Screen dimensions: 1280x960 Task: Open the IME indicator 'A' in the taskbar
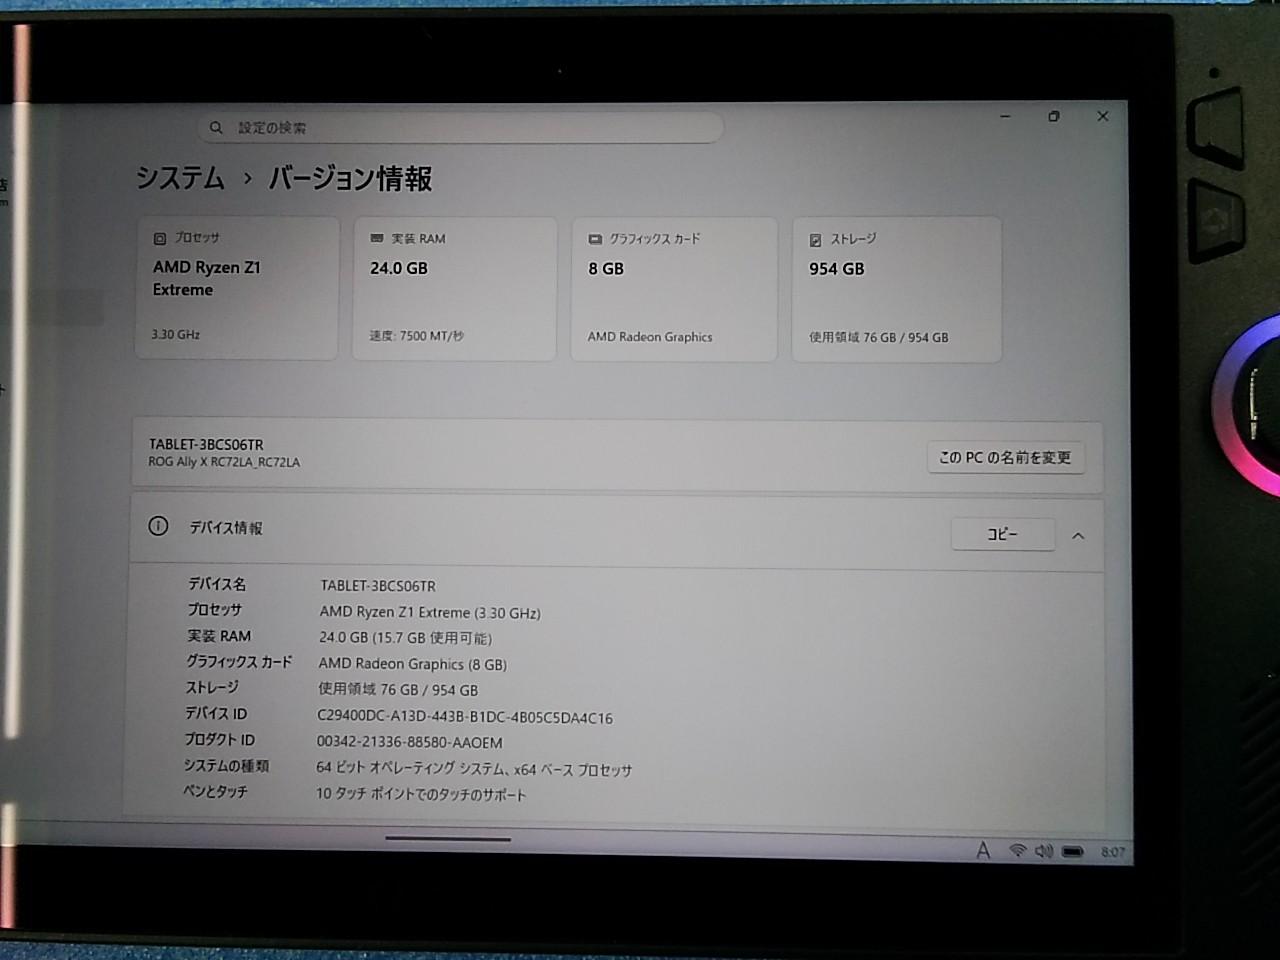point(983,850)
